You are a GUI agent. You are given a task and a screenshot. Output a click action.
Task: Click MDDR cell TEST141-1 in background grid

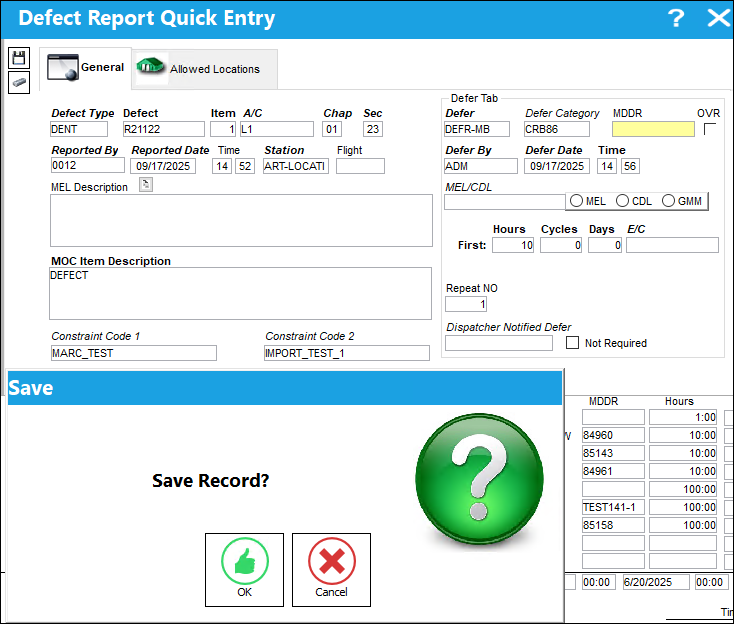[x=613, y=507]
